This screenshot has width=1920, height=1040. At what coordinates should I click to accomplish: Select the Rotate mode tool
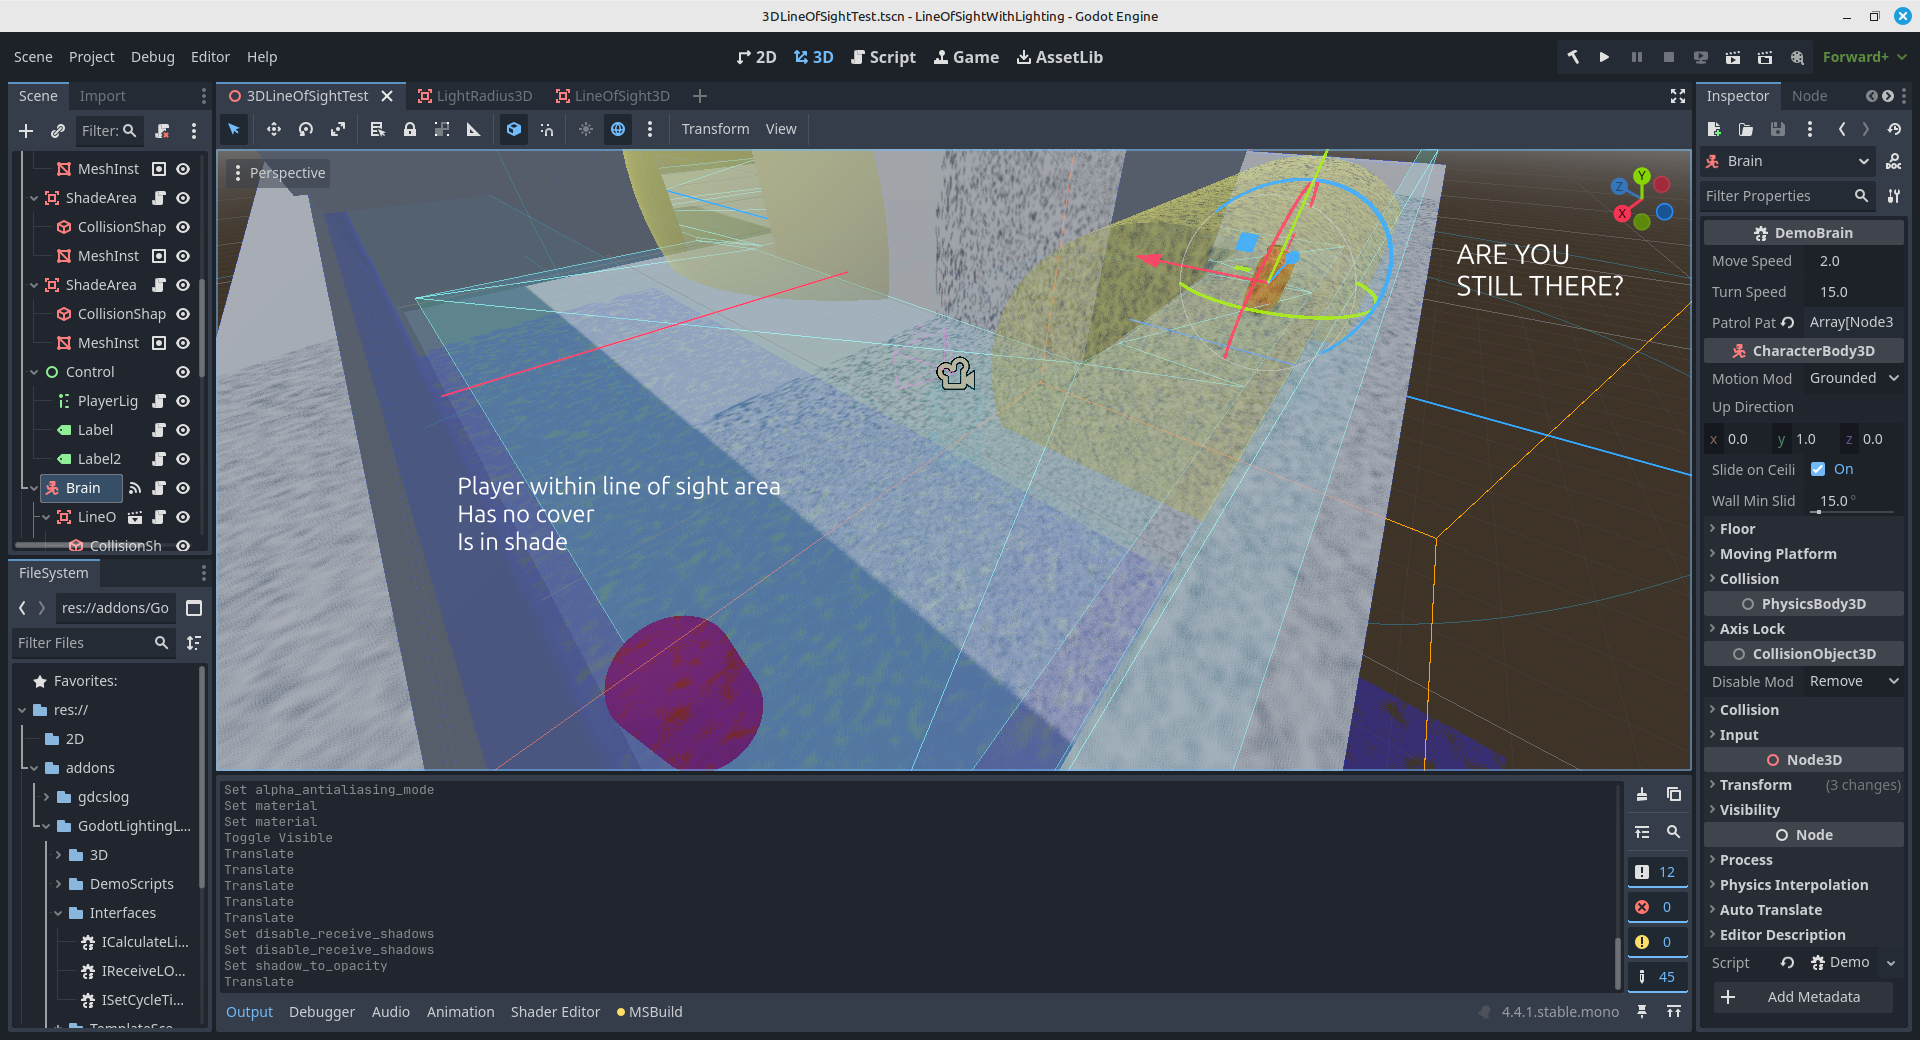(x=306, y=129)
